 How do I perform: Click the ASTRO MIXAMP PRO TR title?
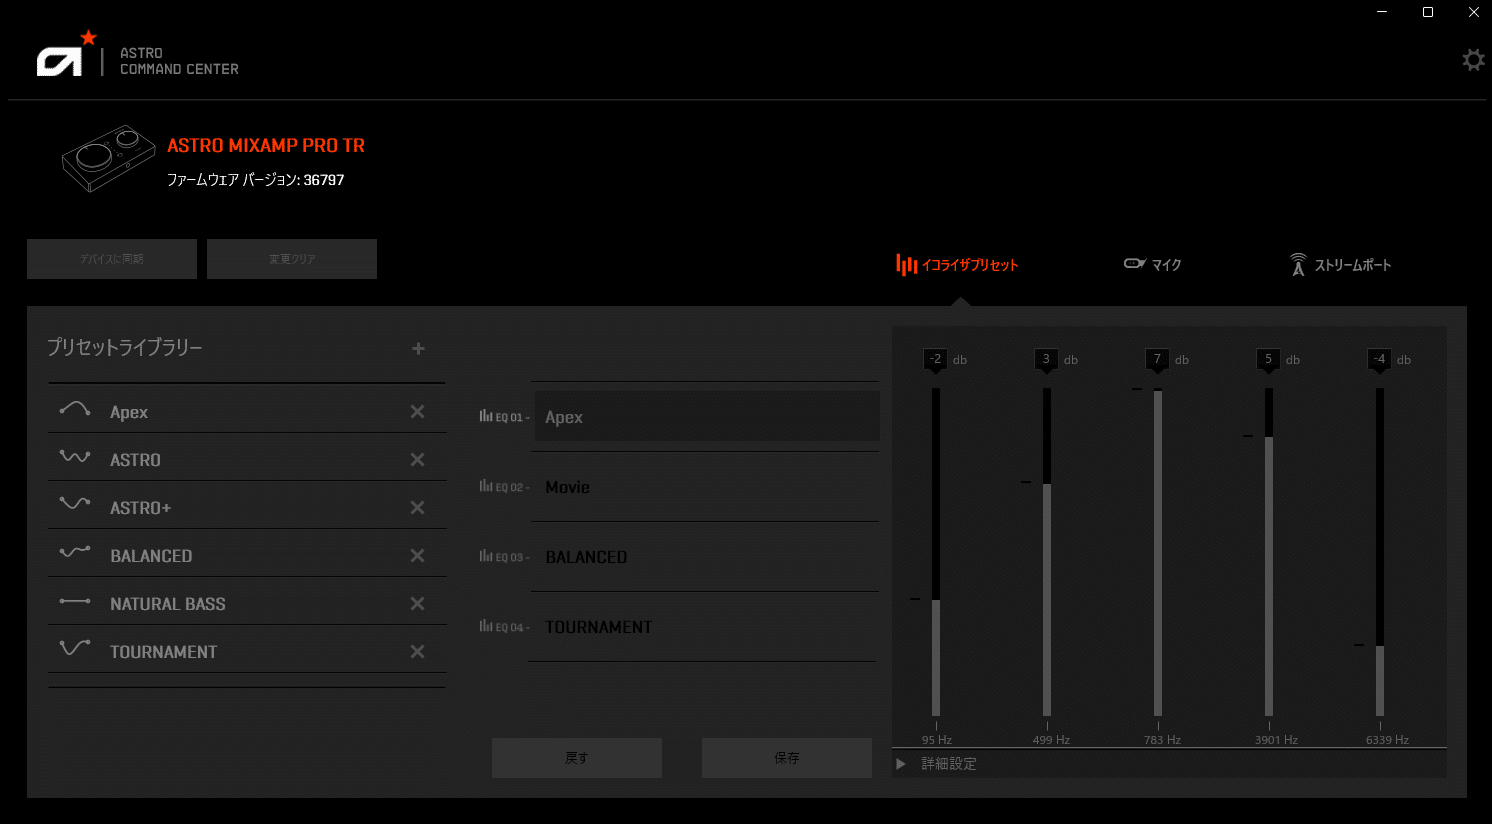pyautogui.click(x=266, y=145)
